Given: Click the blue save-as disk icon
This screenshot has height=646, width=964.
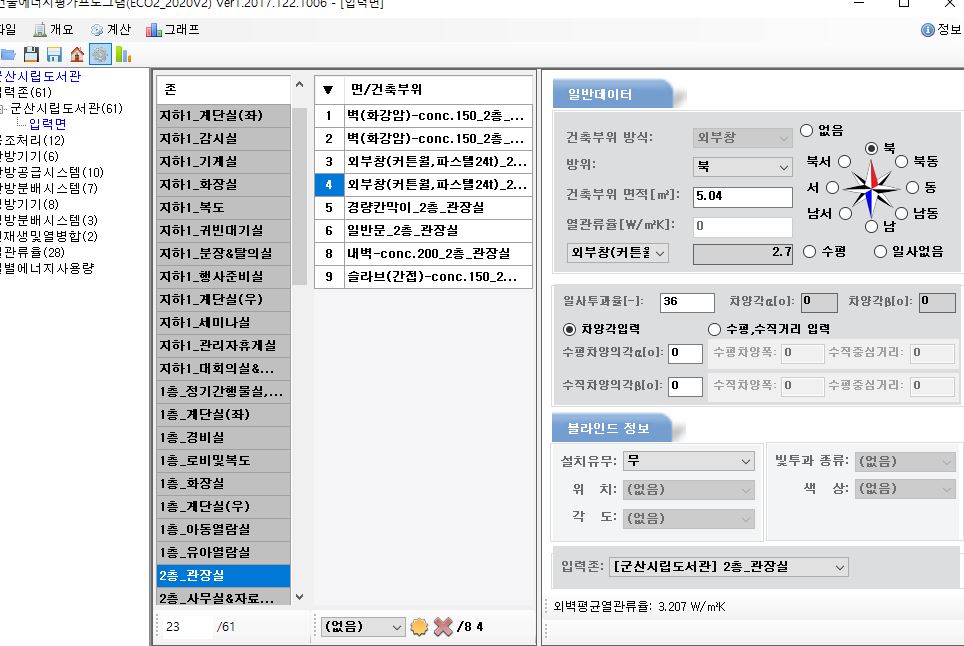Looking at the screenshot, I should pos(54,54).
